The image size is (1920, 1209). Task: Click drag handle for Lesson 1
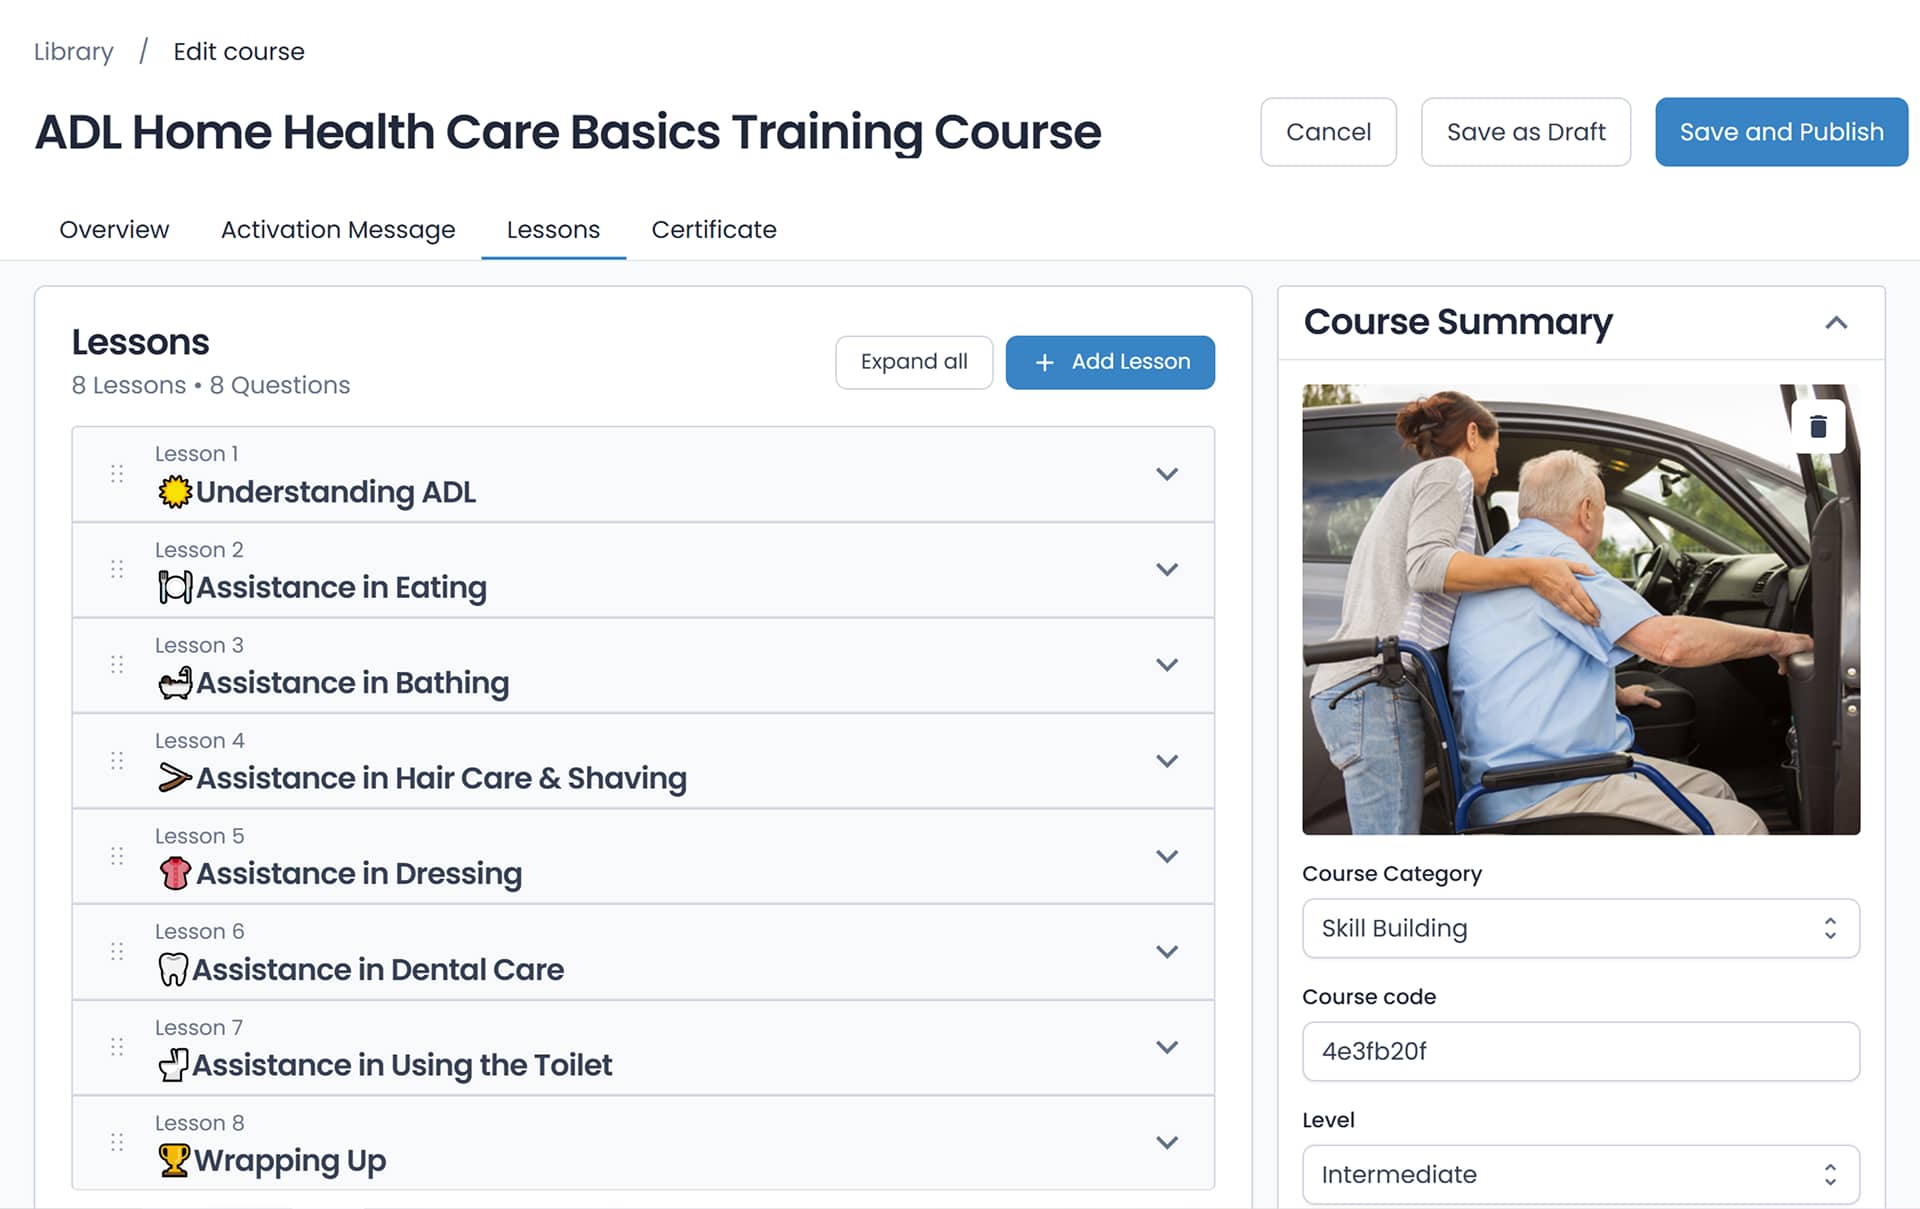[x=117, y=474]
